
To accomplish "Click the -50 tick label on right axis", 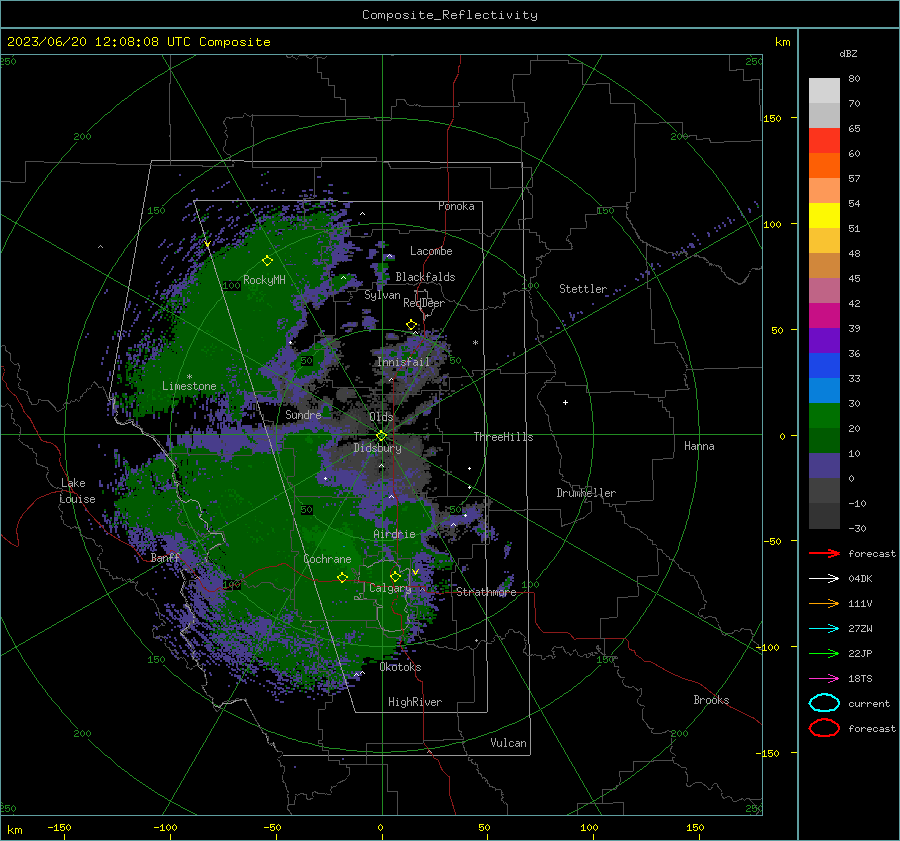I will [x=771, y=541].
